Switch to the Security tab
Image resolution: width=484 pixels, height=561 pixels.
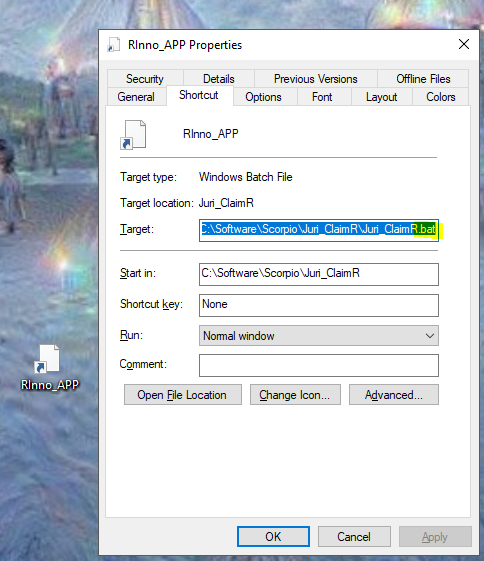(x=145, y=79)
